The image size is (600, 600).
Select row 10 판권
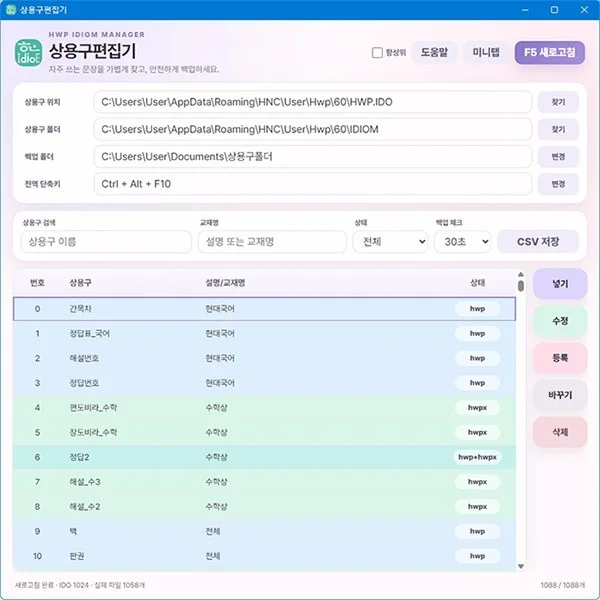point(264,556)
